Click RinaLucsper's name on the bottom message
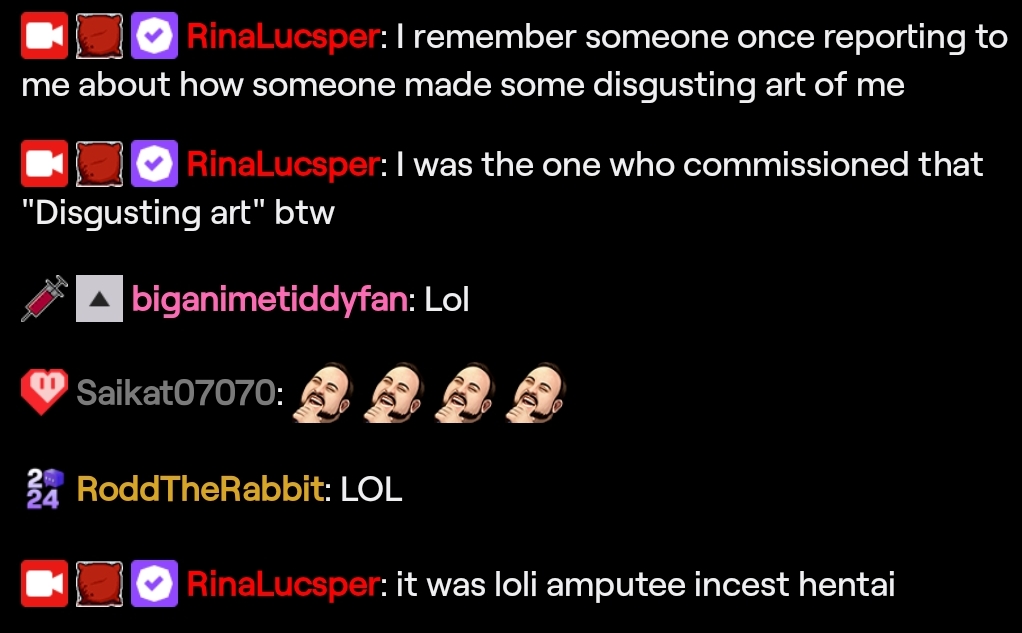Viewport: 1022px width, 633px height. point(282,585)
